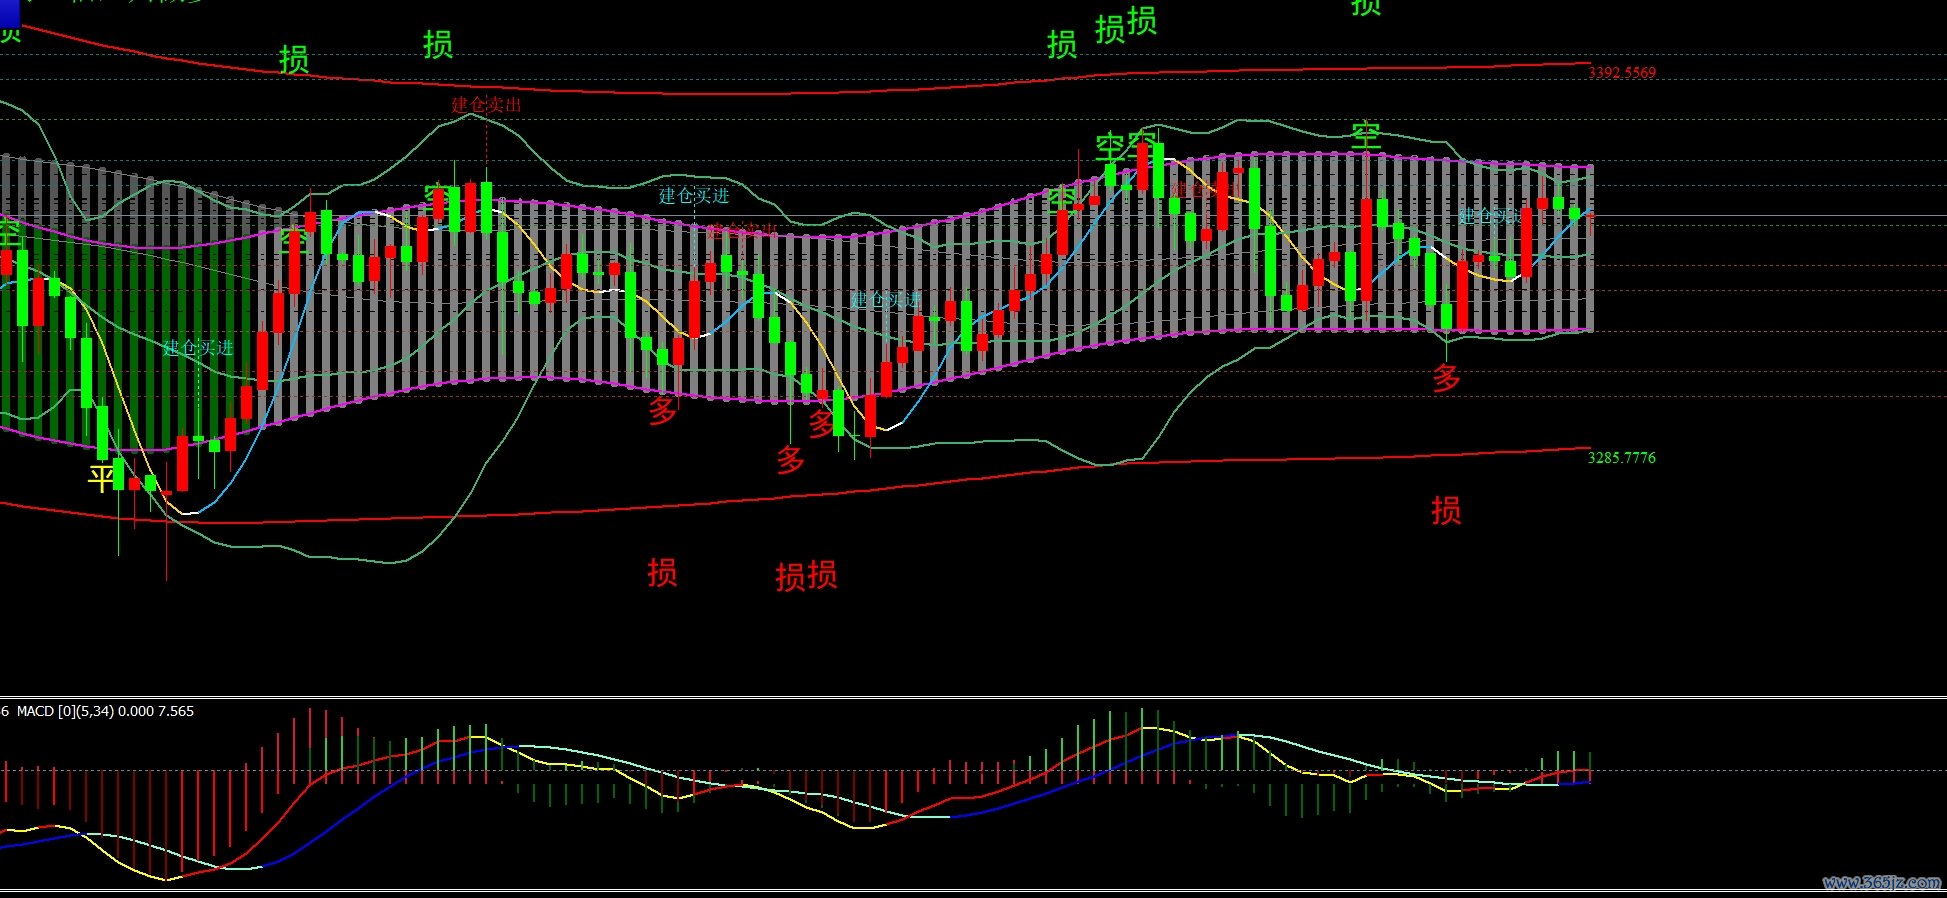Click the tall red candle below rightmost 空
The image size is (1947, 898).
[1366, 250]
